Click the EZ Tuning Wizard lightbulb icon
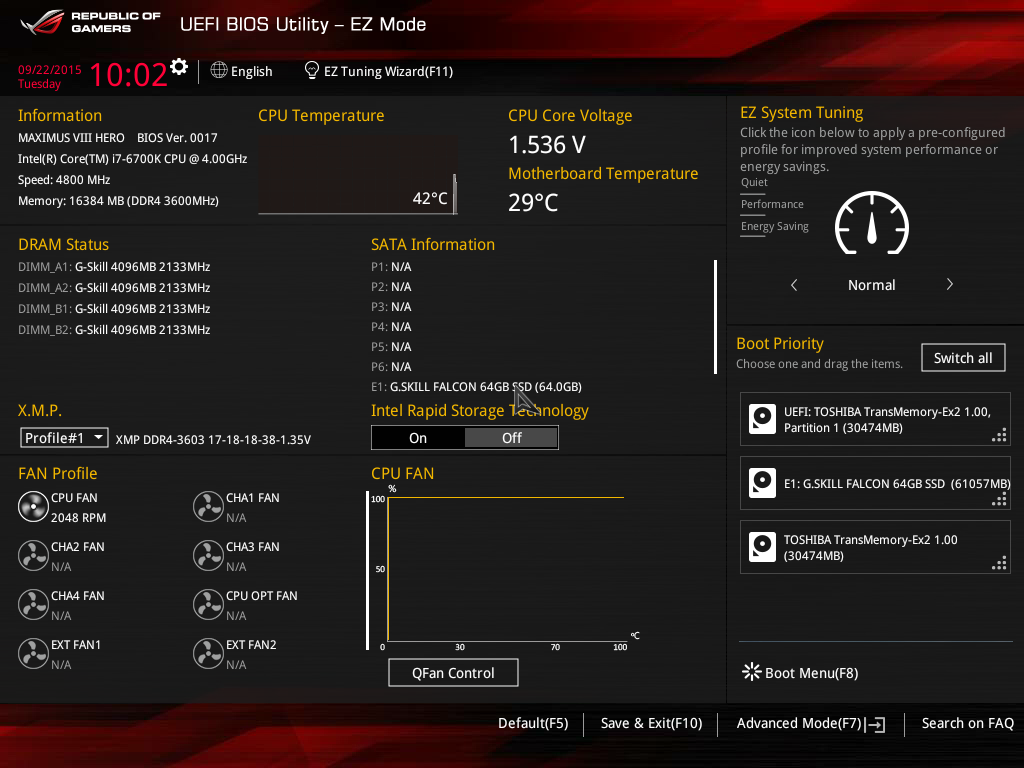 tap(312, 71)
